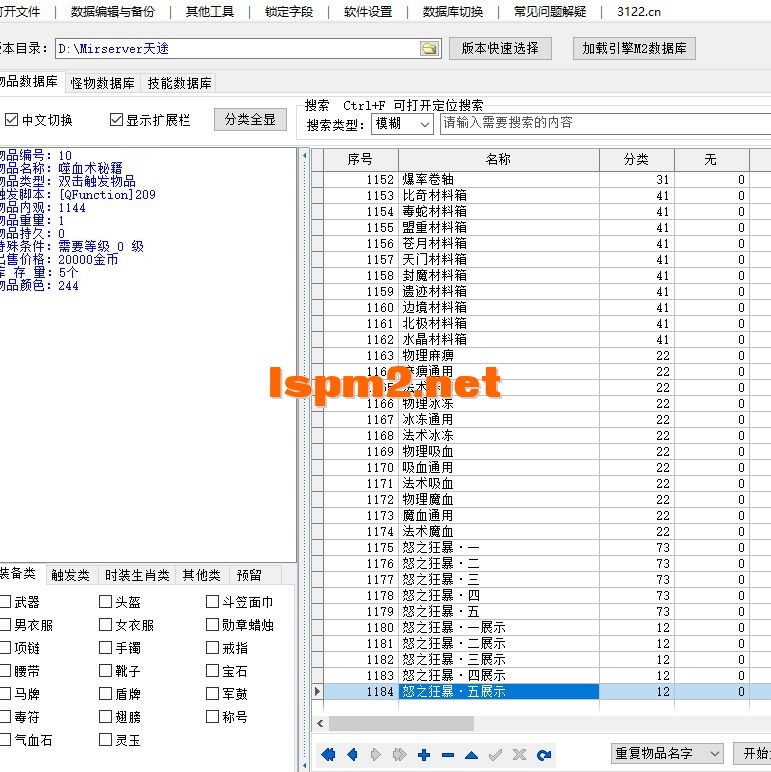Click the 分类全显 button
Screen dimensions: 771x772
(250, 120)
